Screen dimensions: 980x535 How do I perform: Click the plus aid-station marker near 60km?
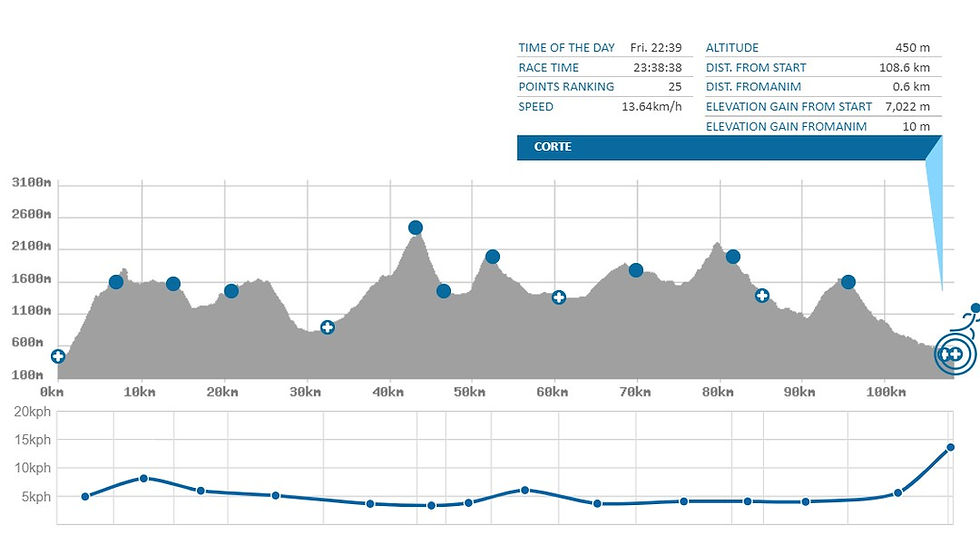point(559,297)
